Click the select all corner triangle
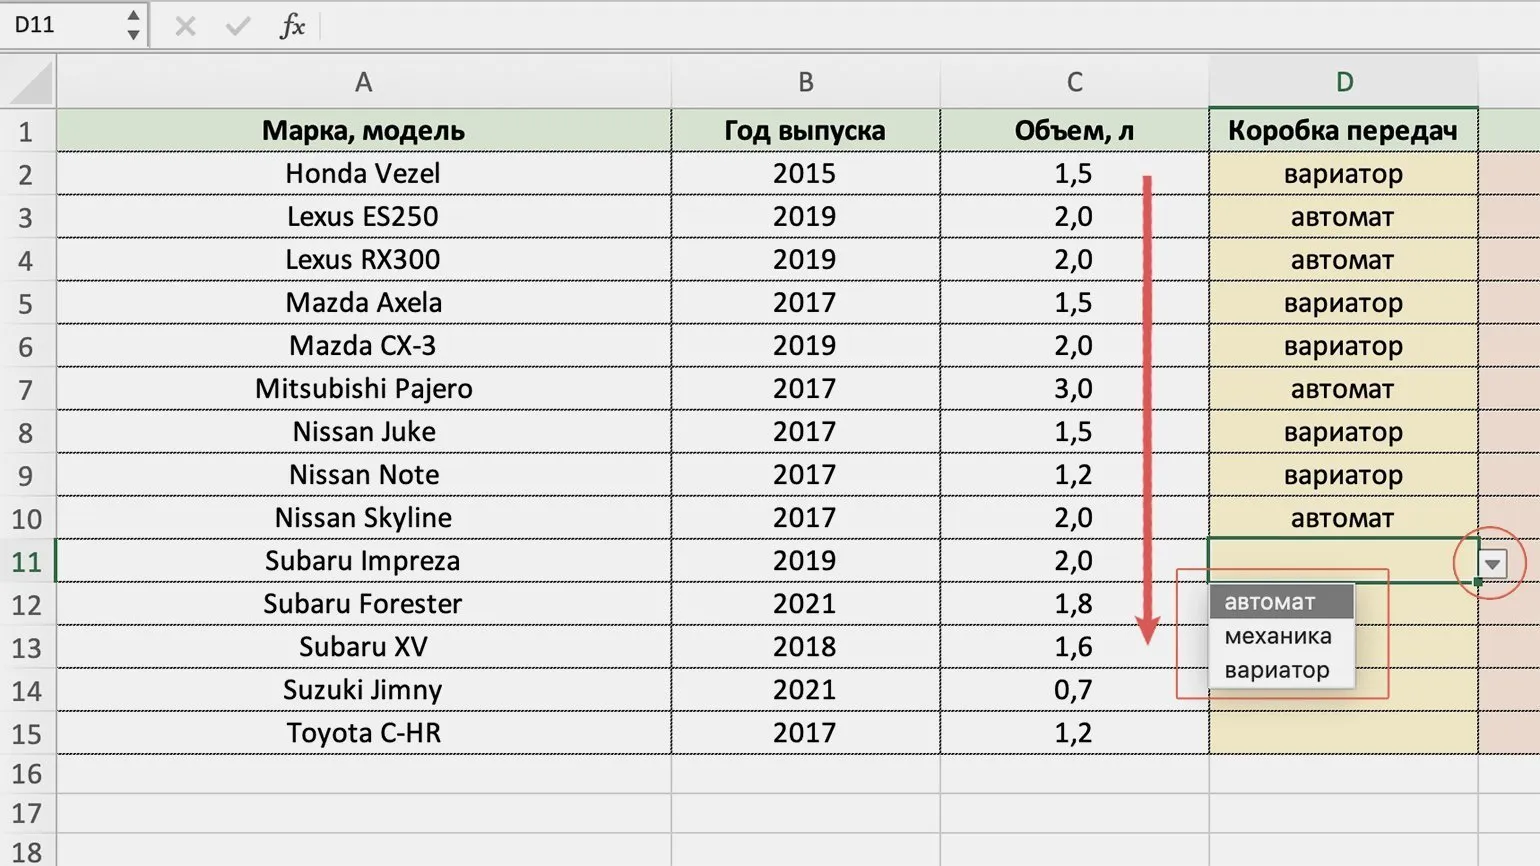 30,83
